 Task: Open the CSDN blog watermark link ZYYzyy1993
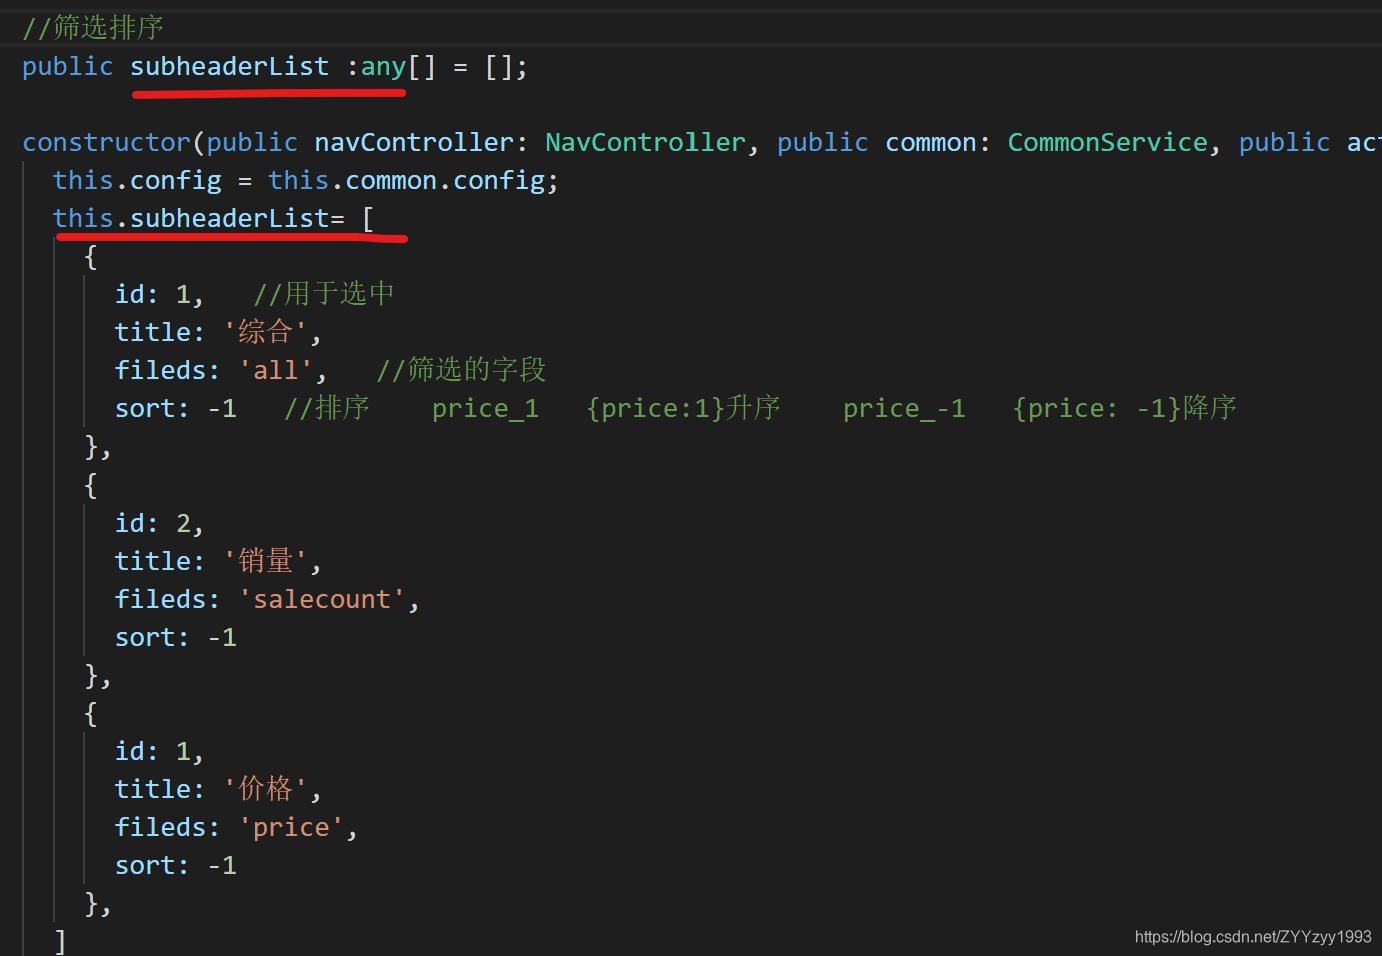[x=1253, y=937]
